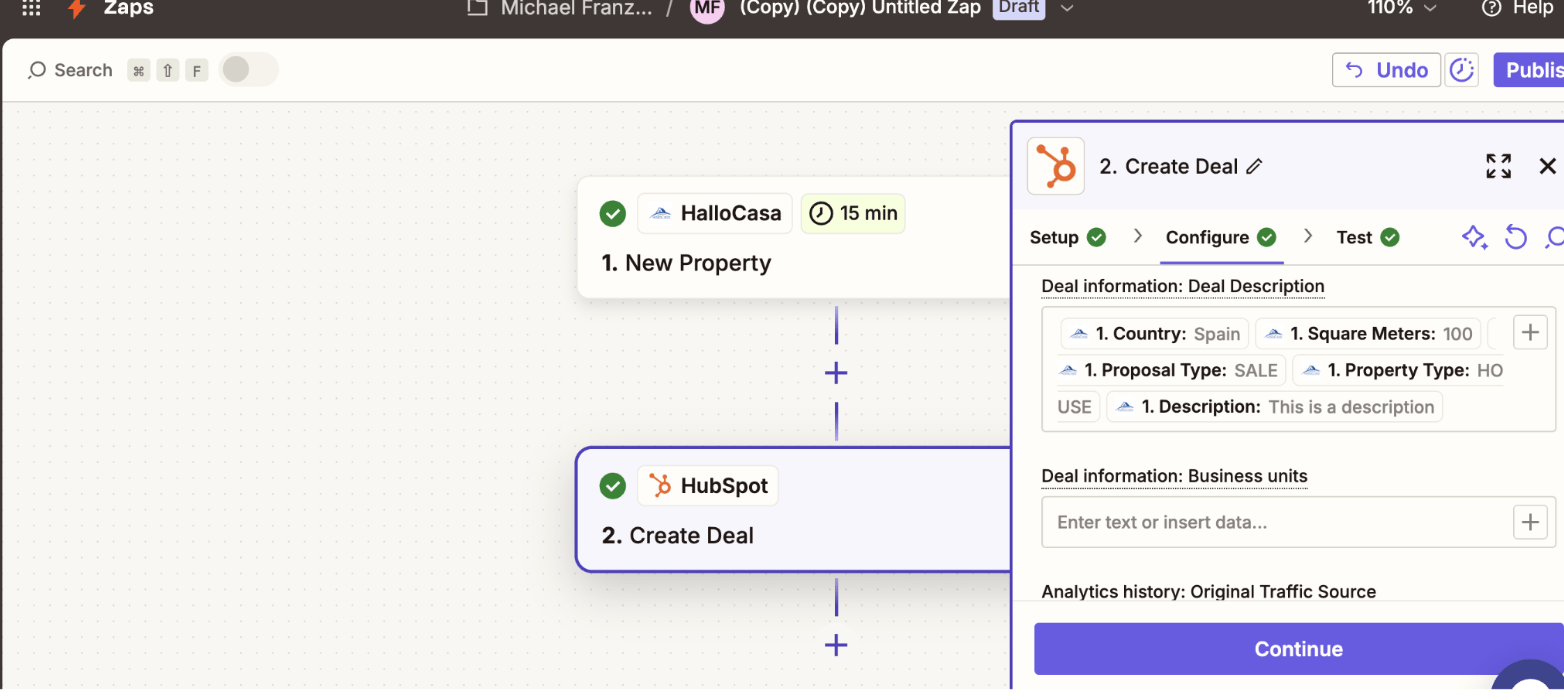Click the green check on HubSpot step
Screen dimensions: 1564x700
pyautogui.click(x=612, y=486)
